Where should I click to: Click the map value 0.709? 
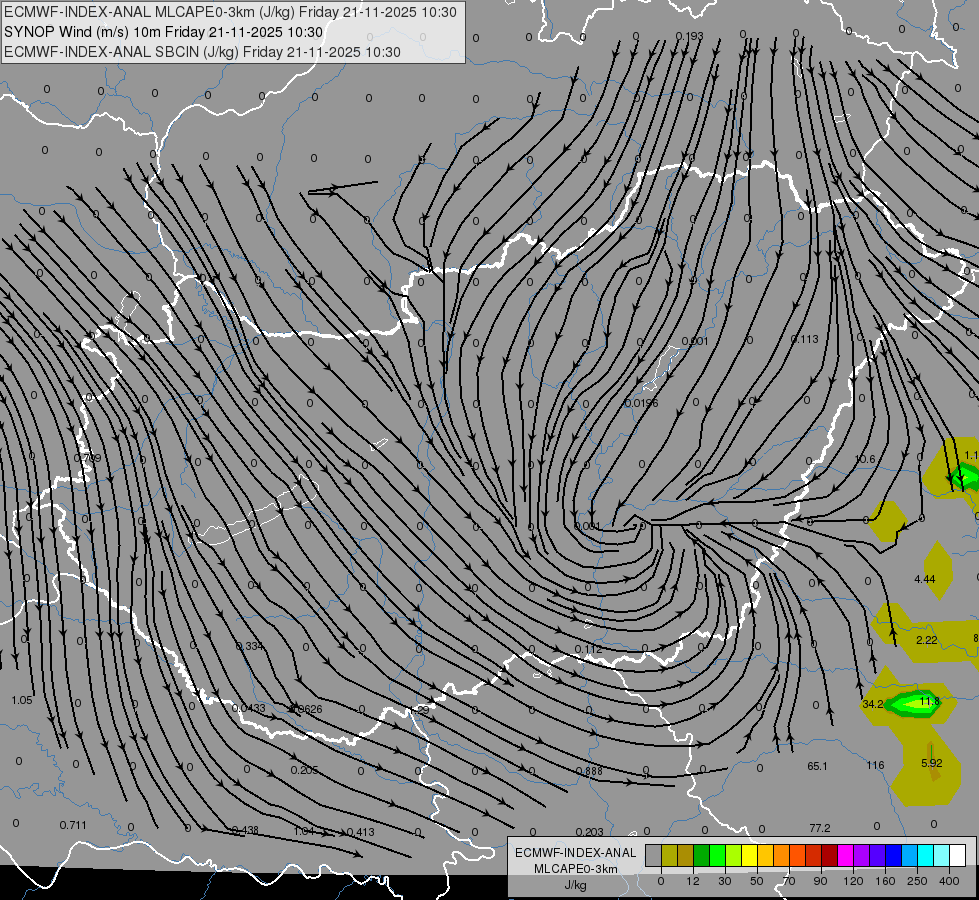[87, 458]
